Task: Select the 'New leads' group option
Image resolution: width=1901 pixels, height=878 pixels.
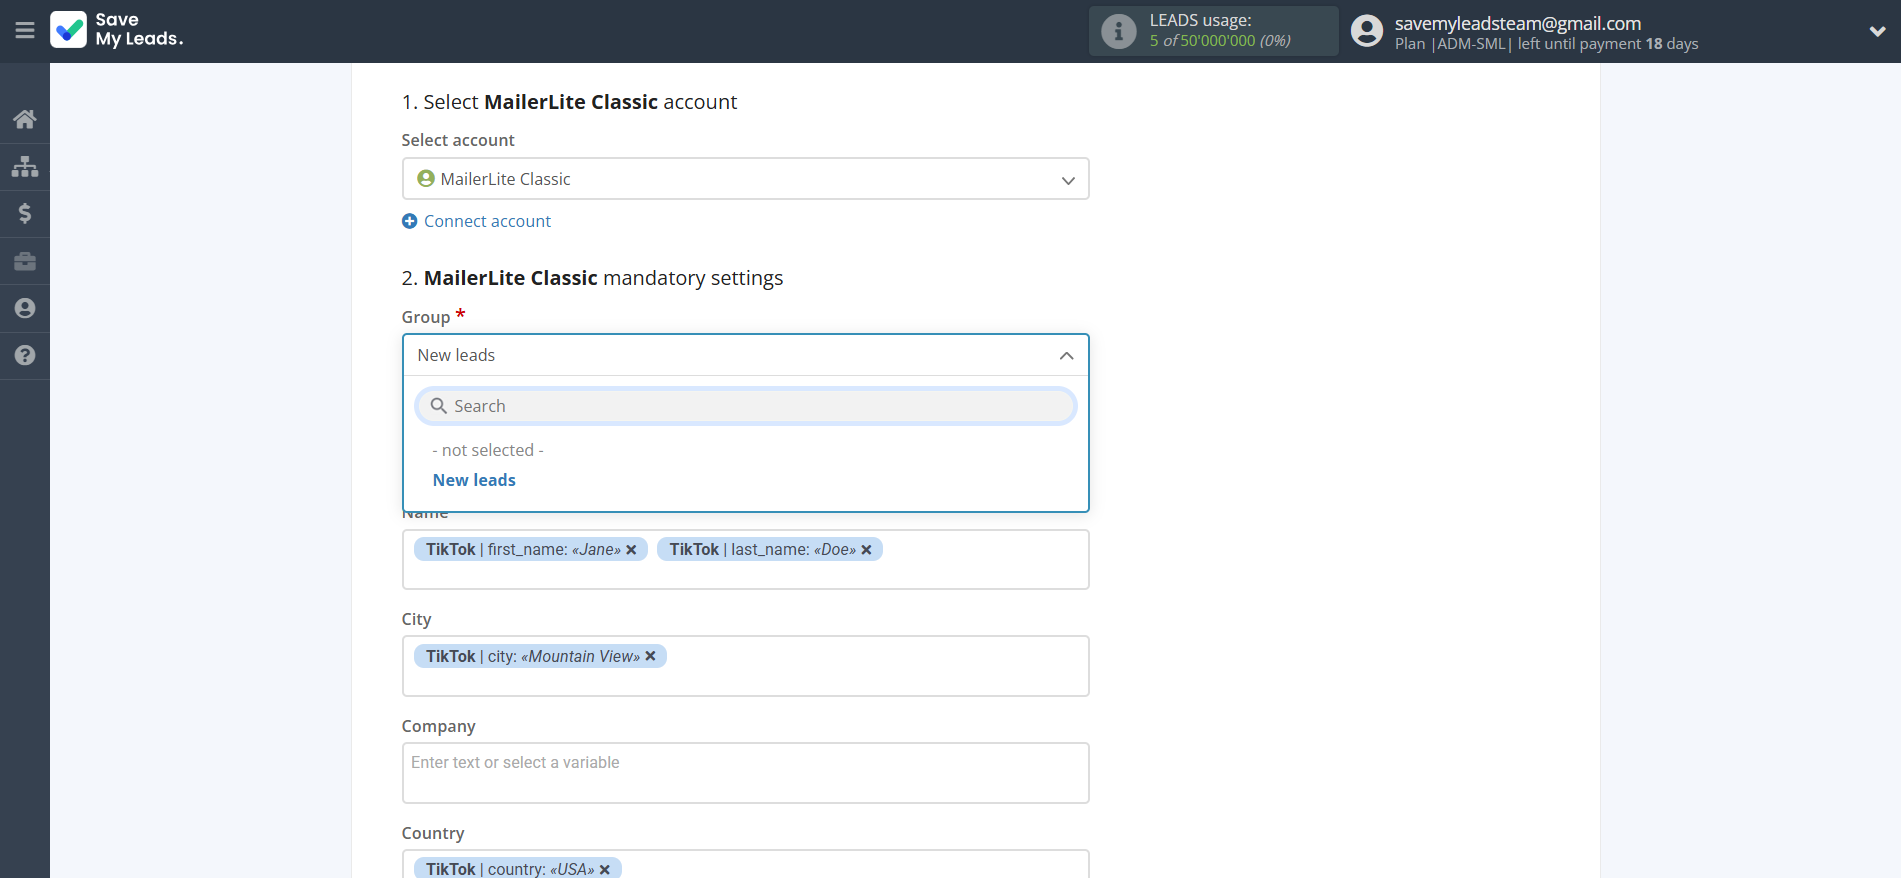Action: 474,480
